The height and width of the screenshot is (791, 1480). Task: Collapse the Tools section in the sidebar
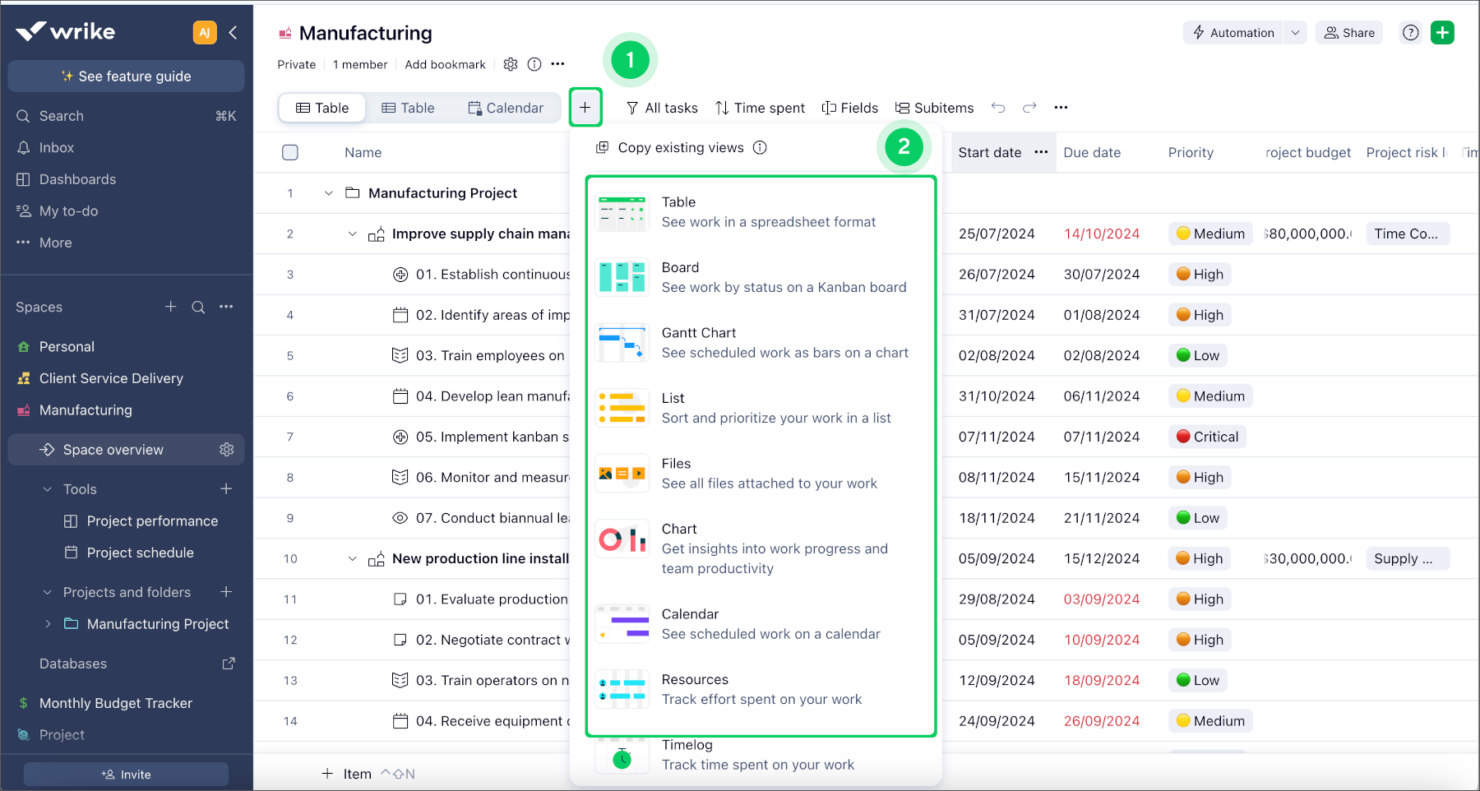coord(45,489)
